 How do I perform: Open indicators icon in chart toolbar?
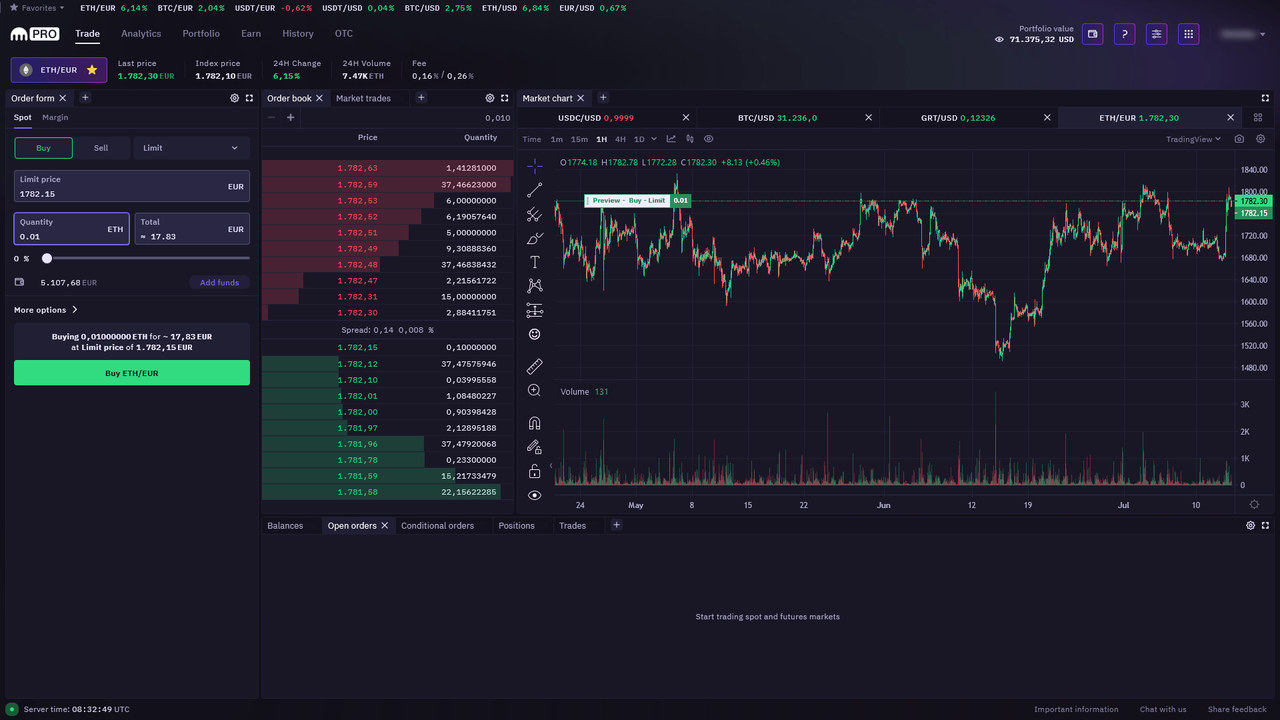coord(671,139)
